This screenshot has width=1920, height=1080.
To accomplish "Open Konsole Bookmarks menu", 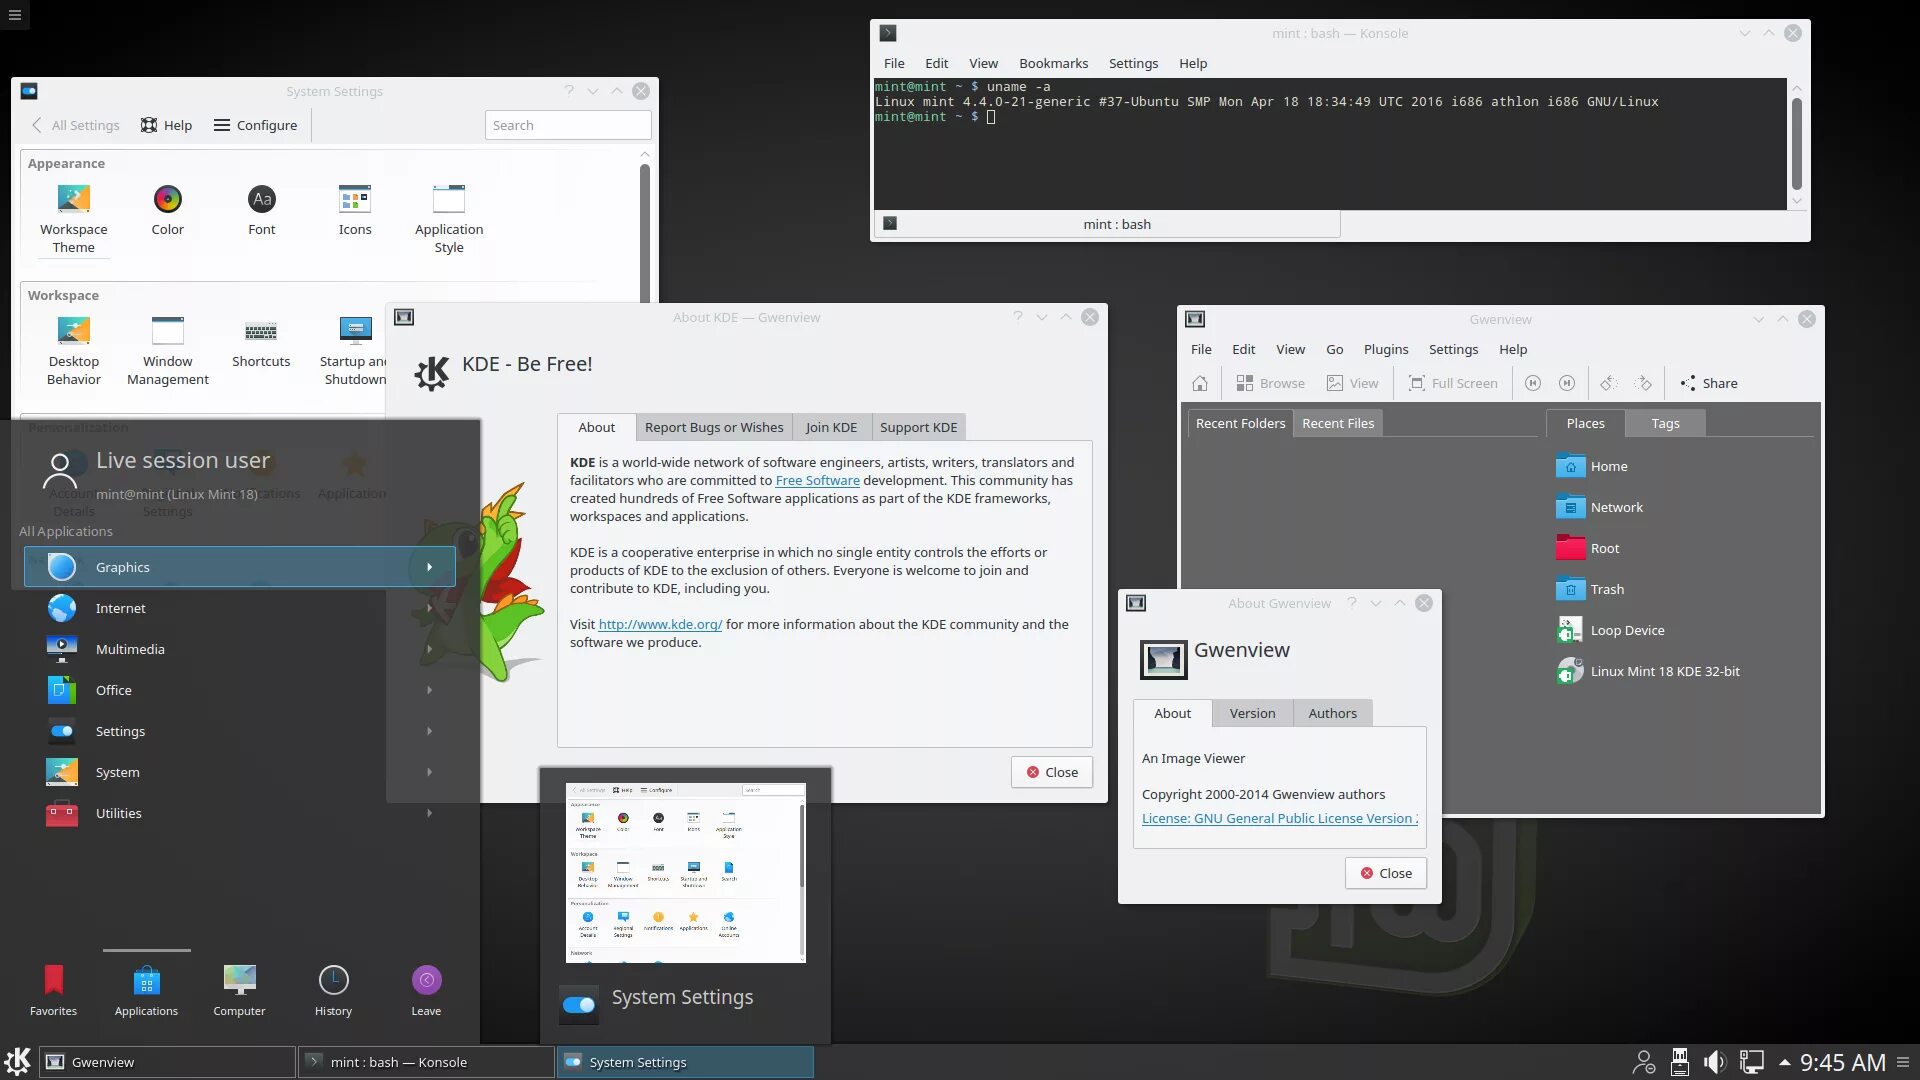I will (x=1053, y=63).
